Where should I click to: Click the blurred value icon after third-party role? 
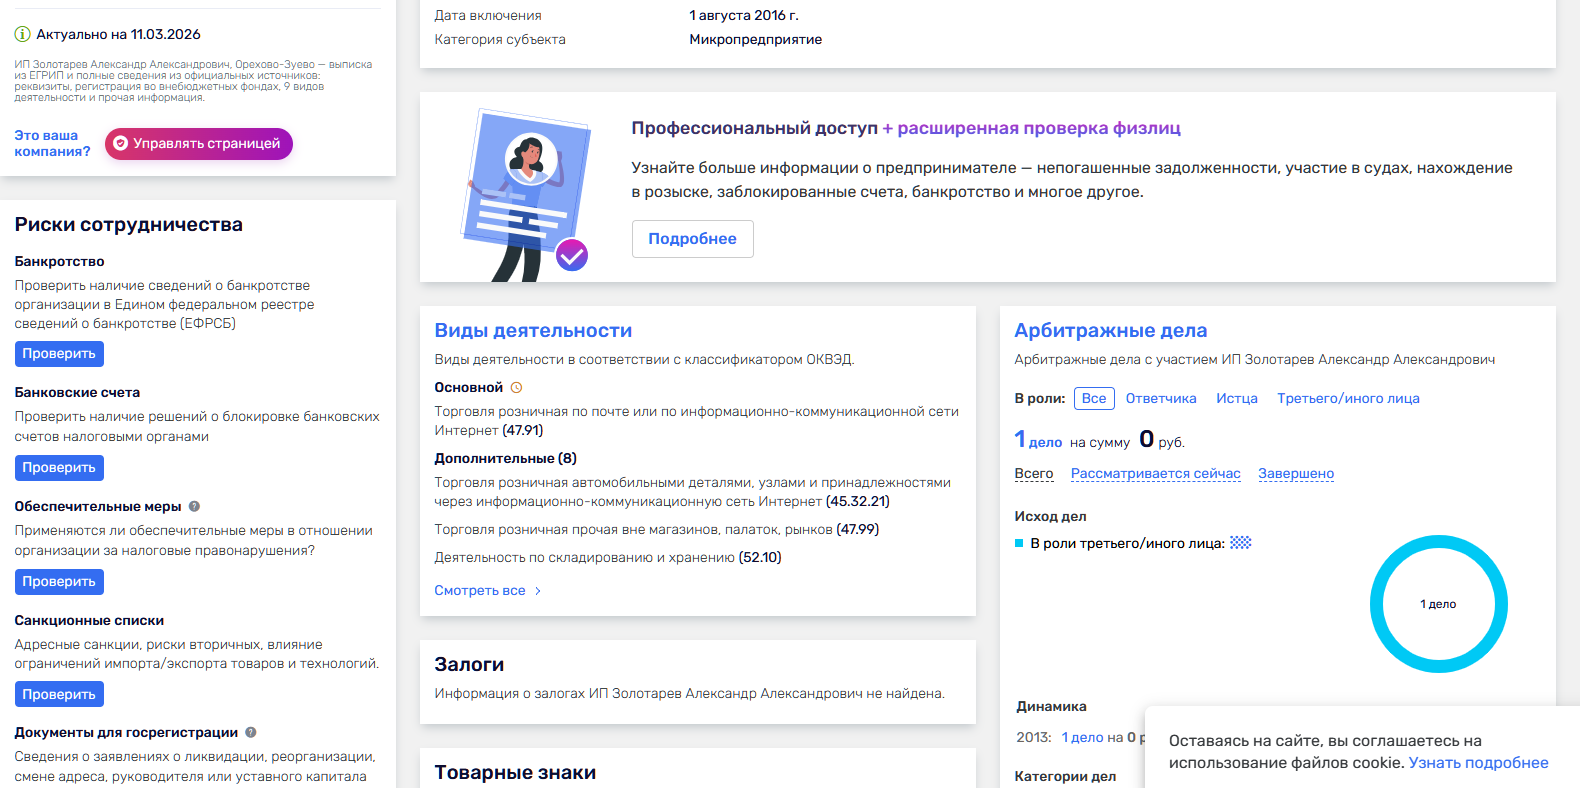(1241, 543)
